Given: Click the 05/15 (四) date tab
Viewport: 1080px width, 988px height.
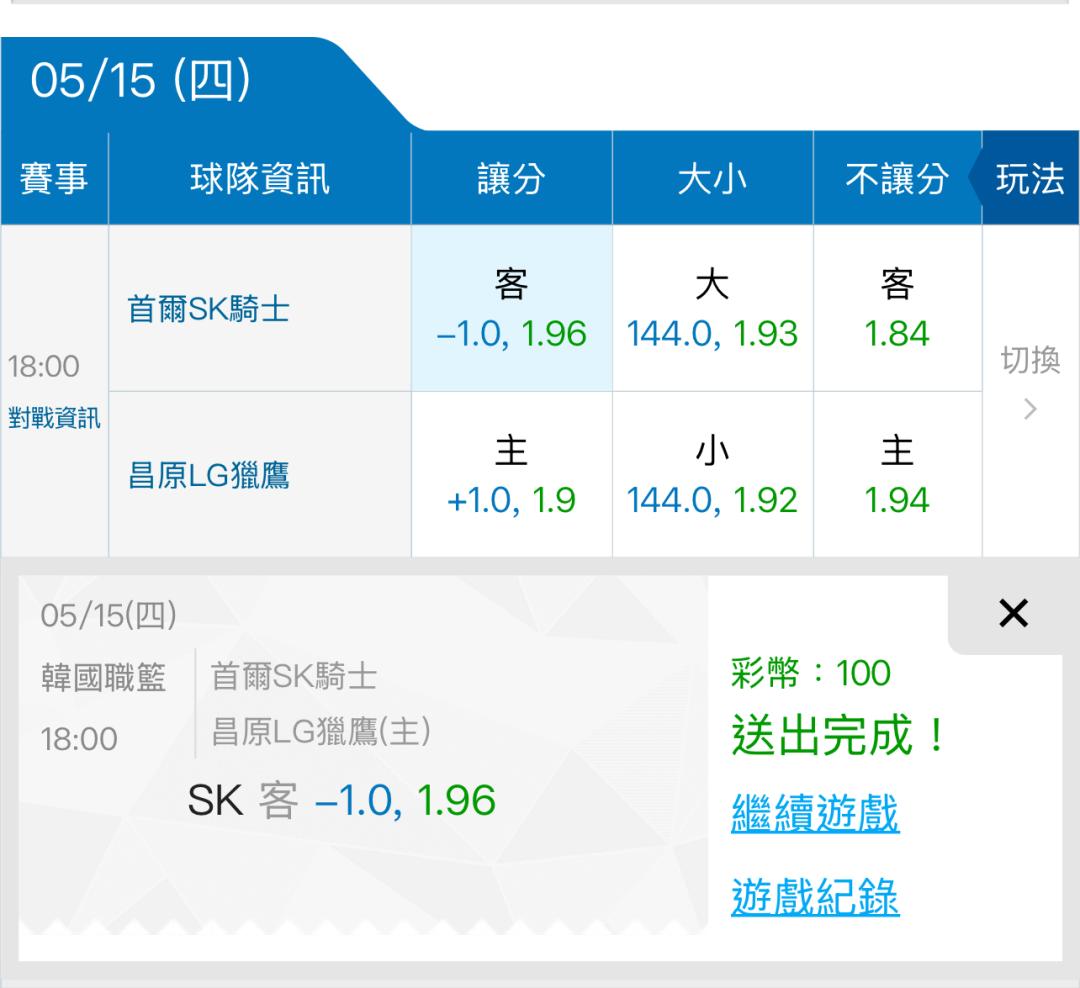Looking at the screenshot, I should point(141,81).
